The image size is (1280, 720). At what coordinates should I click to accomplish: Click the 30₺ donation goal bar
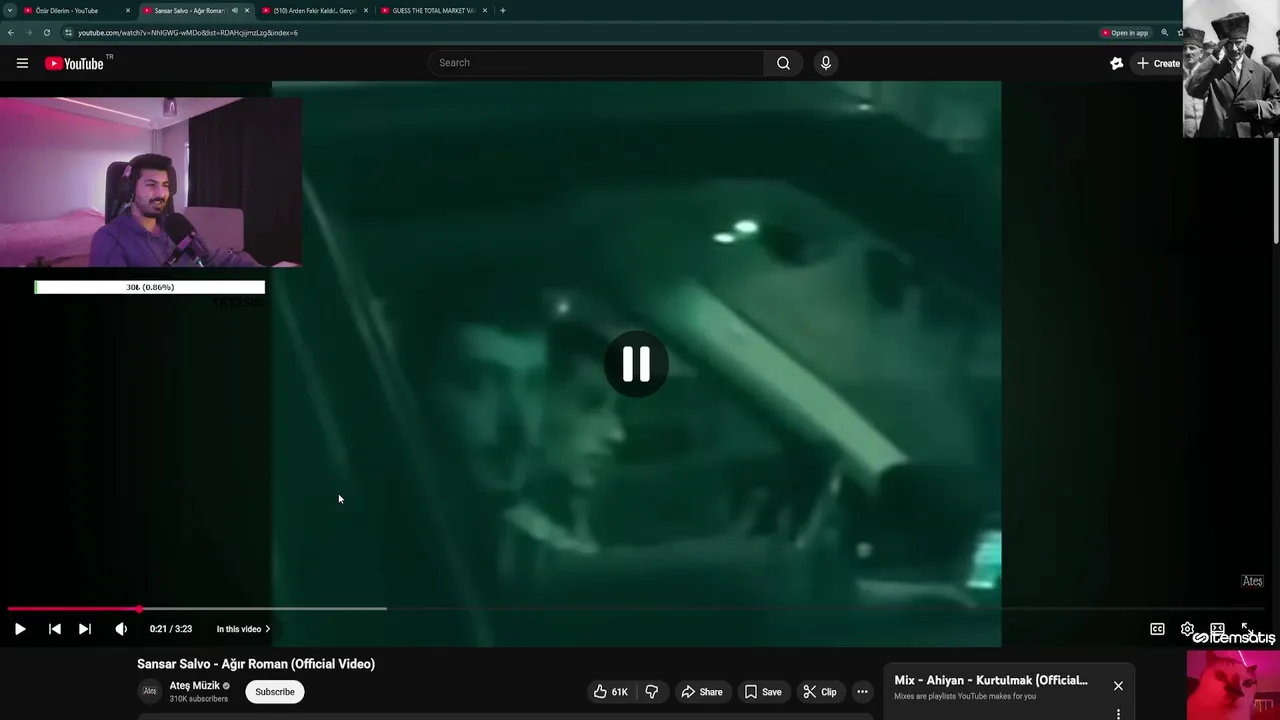click(x=150, y=287)
